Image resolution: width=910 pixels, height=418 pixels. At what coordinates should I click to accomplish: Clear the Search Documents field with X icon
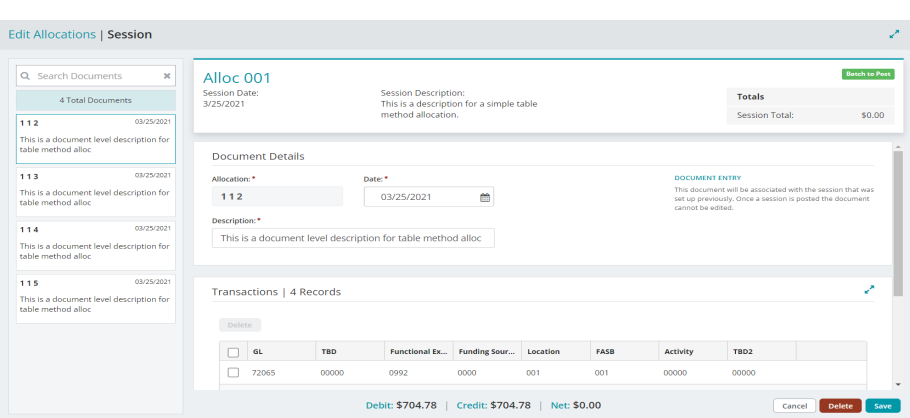167,76
